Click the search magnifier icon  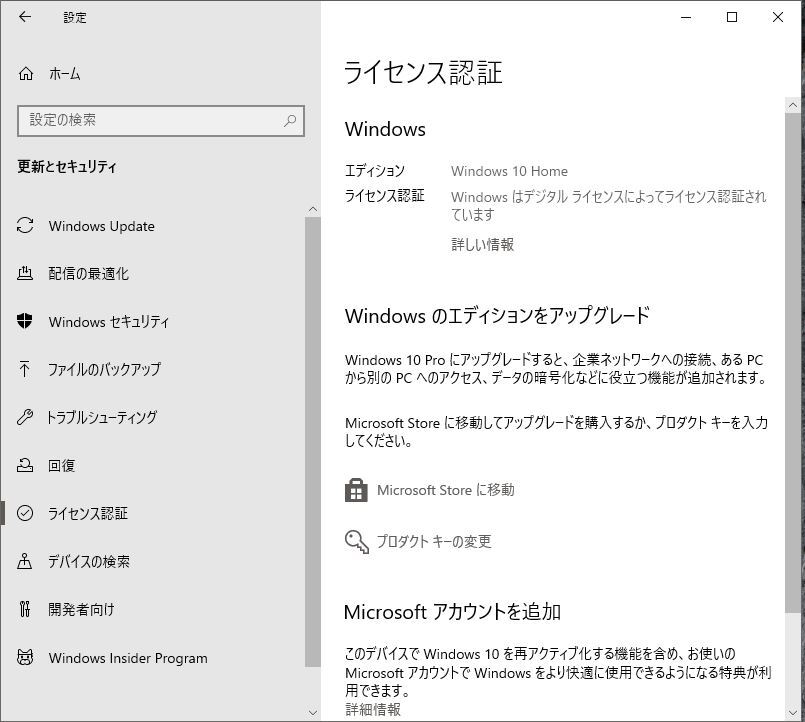(290, 121)
